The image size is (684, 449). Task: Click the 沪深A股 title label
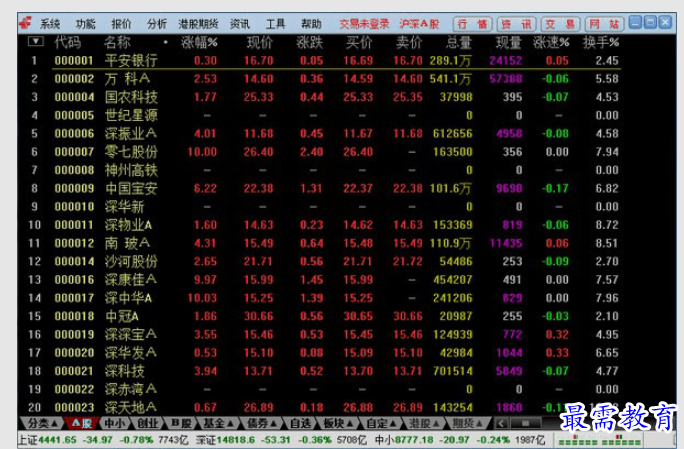419,24
